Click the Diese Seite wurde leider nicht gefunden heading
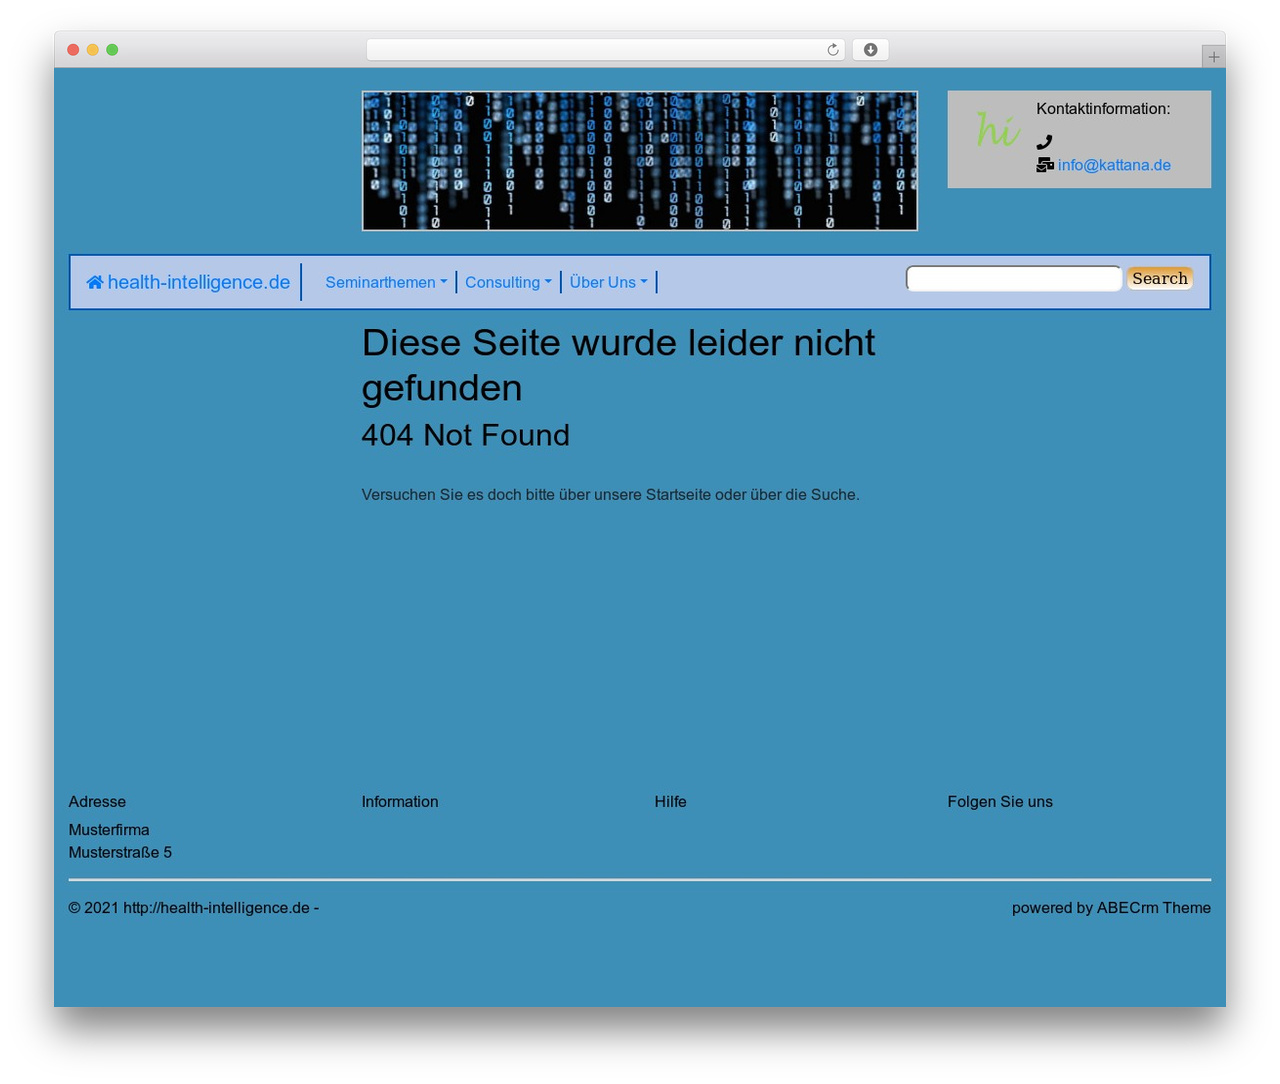 pyautogui.click(x=618, y=365)
